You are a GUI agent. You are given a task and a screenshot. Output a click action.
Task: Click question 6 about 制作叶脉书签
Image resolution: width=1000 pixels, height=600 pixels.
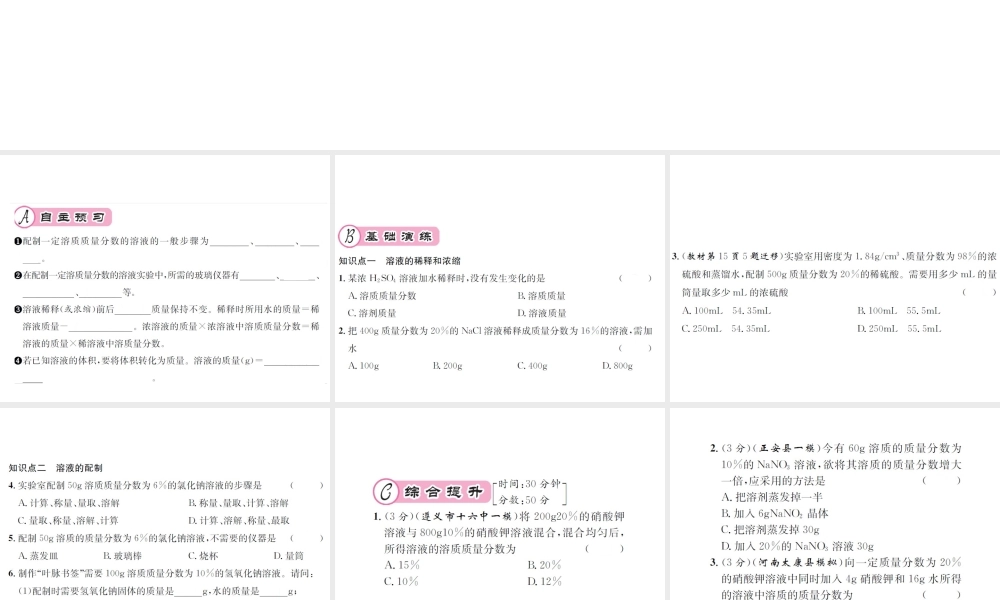(162, 573)
